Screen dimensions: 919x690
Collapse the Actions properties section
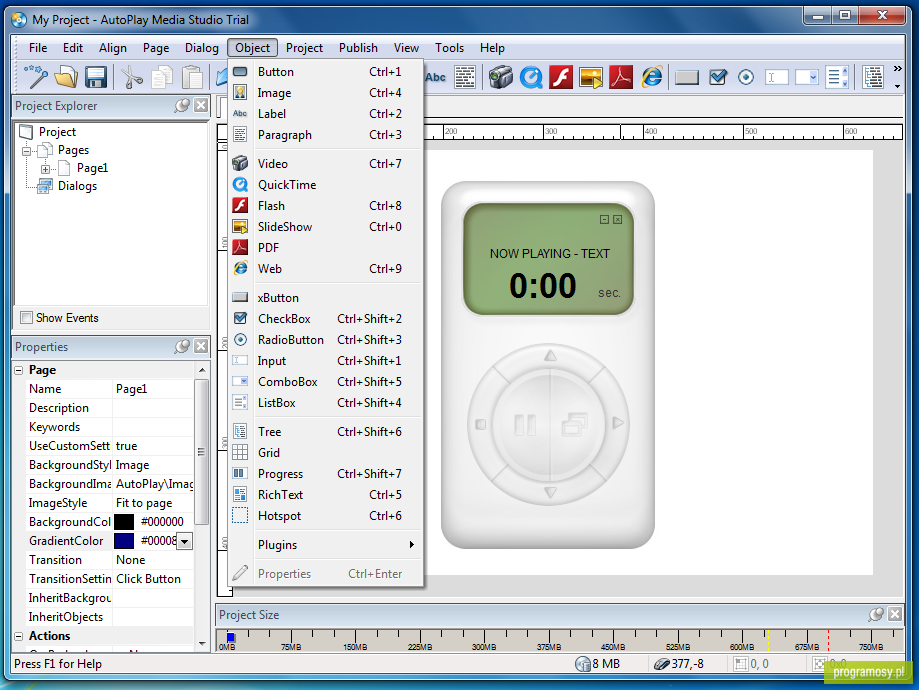pos(19,636)
